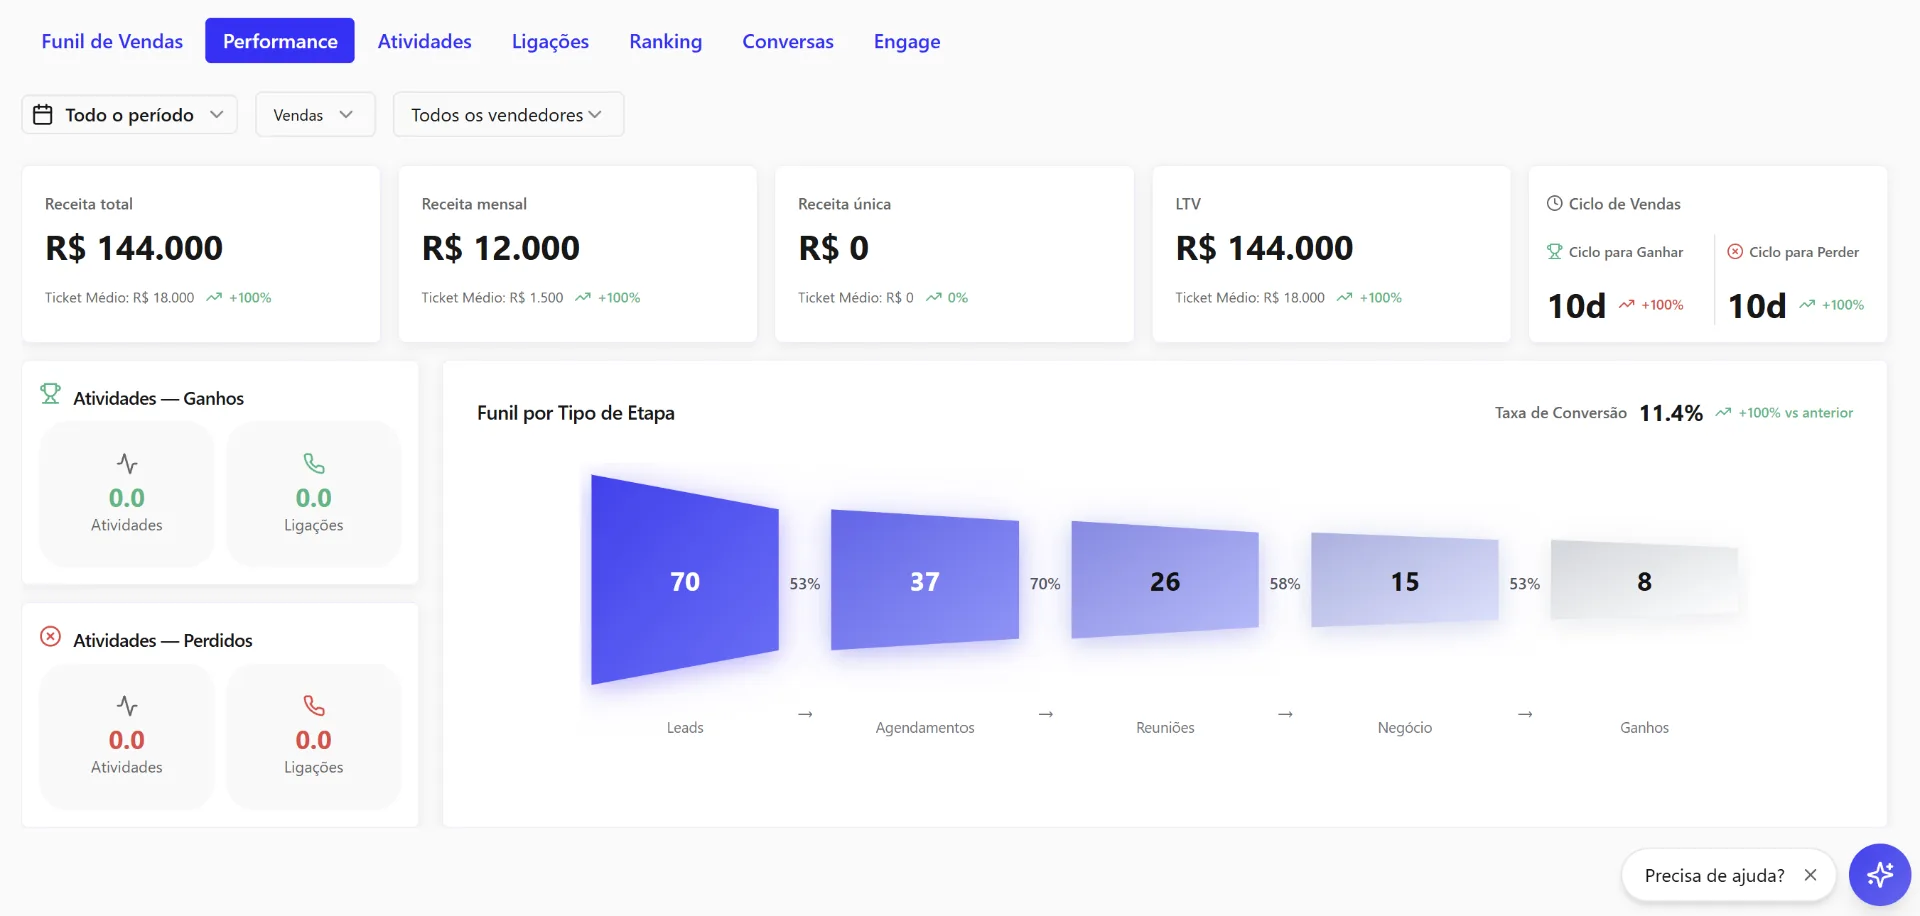Click the clock icon beside Ciclo de Vendas
The width and height of the screenshot is (1920, 916).
coord(1555,203)
